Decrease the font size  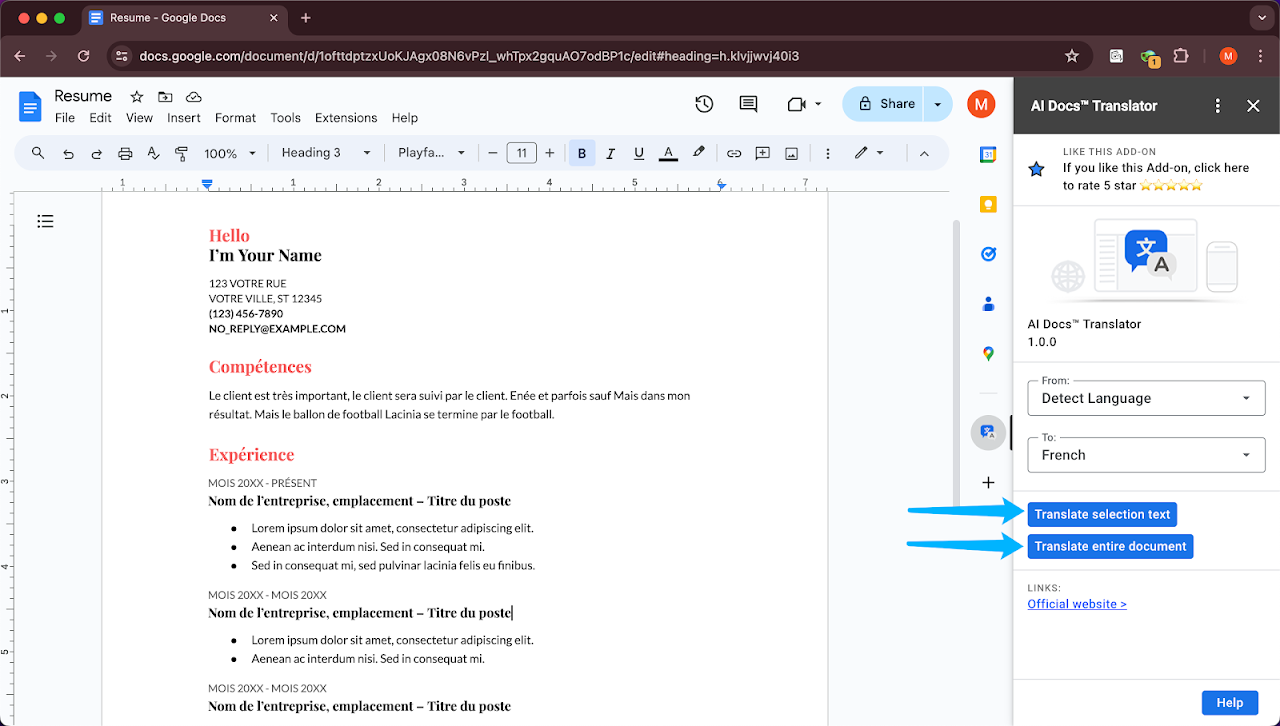coord(492,153)
